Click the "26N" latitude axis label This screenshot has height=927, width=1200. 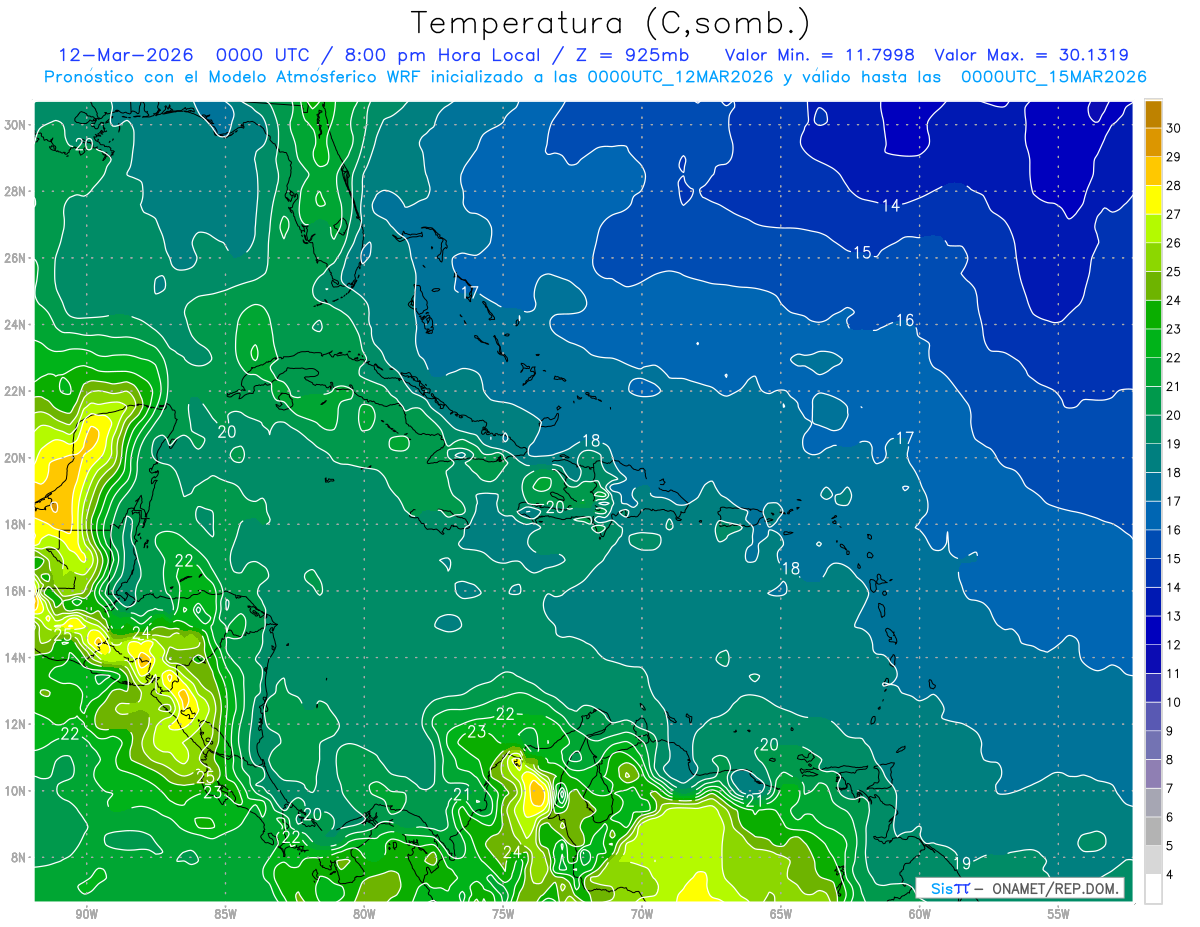pos(15,258)
